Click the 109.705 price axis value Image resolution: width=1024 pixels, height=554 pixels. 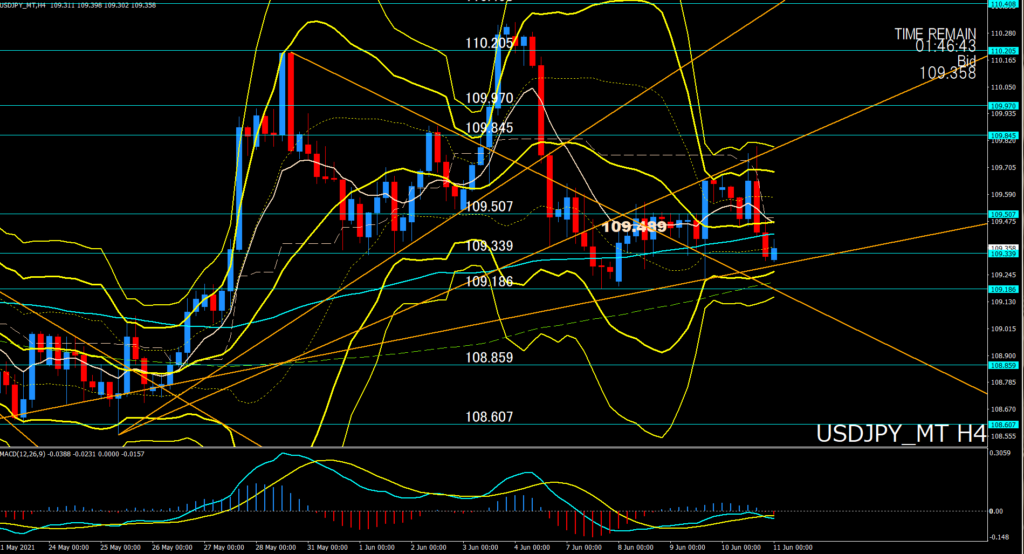pyautogui.click(x=1003, y=168)
